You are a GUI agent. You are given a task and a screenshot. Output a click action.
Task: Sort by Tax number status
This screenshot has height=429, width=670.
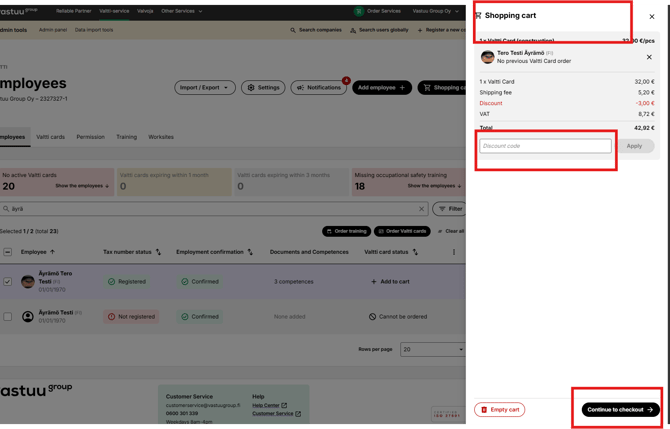[132, 252]
